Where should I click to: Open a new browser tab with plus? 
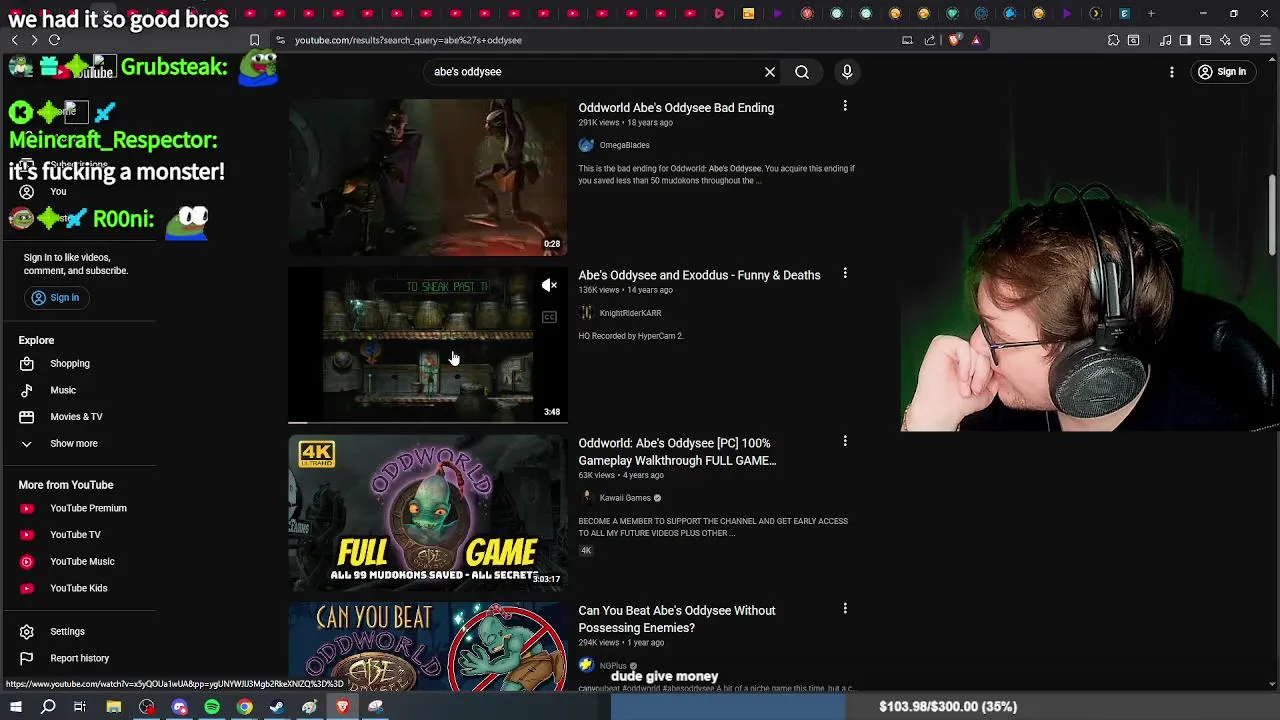pyautogui.click(x=1151, y=13)
